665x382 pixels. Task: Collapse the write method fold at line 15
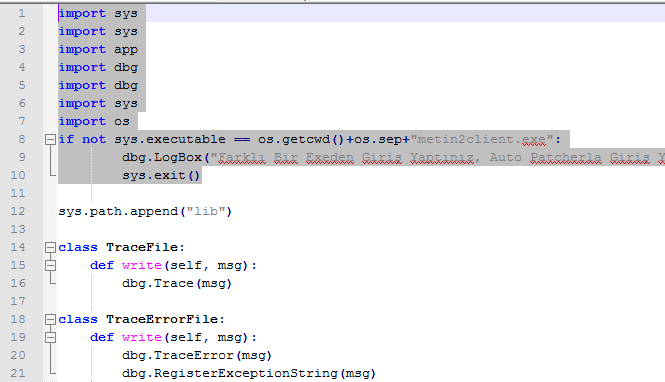point(50,265)
